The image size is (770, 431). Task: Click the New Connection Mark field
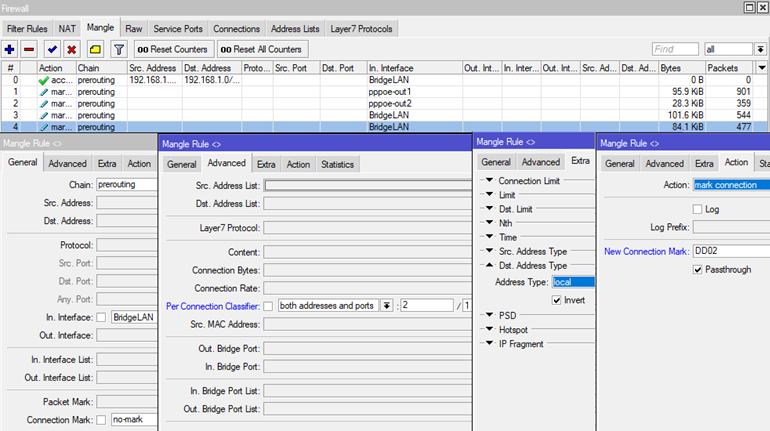click(x=731, y=251)
